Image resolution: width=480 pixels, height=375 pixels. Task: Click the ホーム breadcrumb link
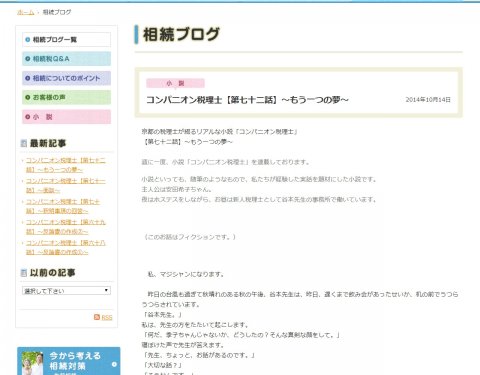pos(26,12)
